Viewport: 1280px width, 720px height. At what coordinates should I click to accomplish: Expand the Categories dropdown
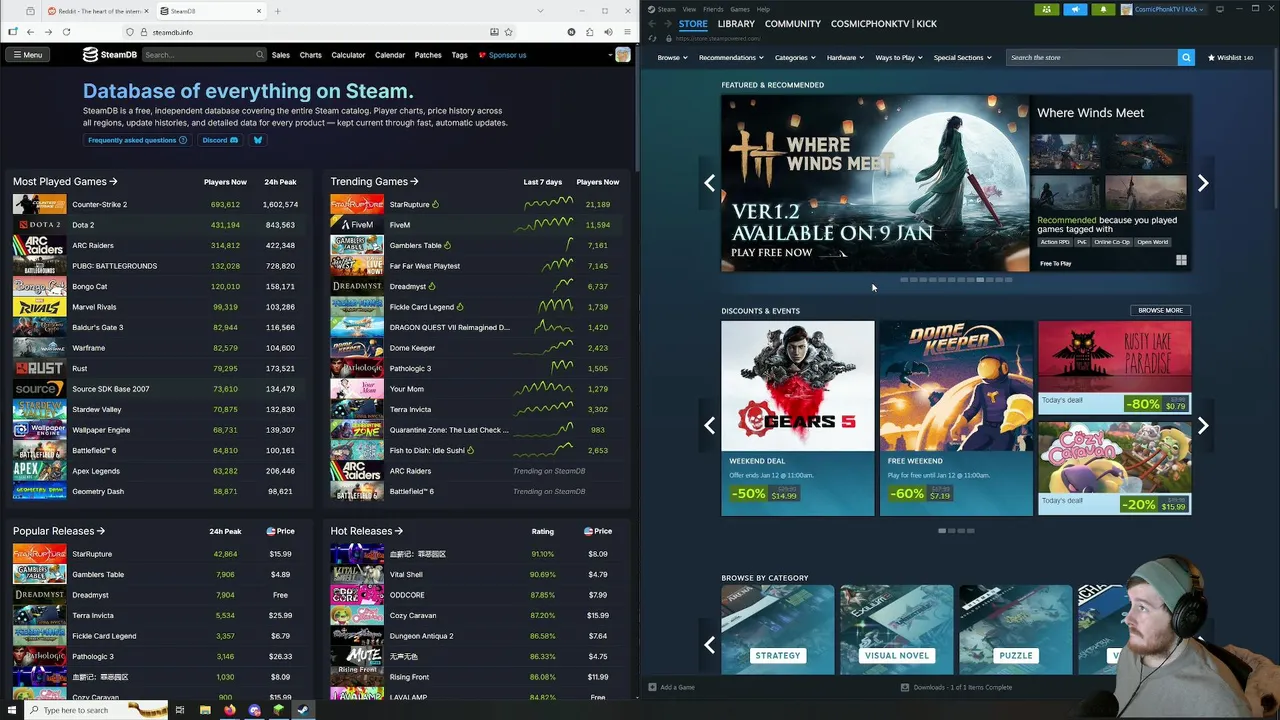pyautogui.click(x=795, y=58)
